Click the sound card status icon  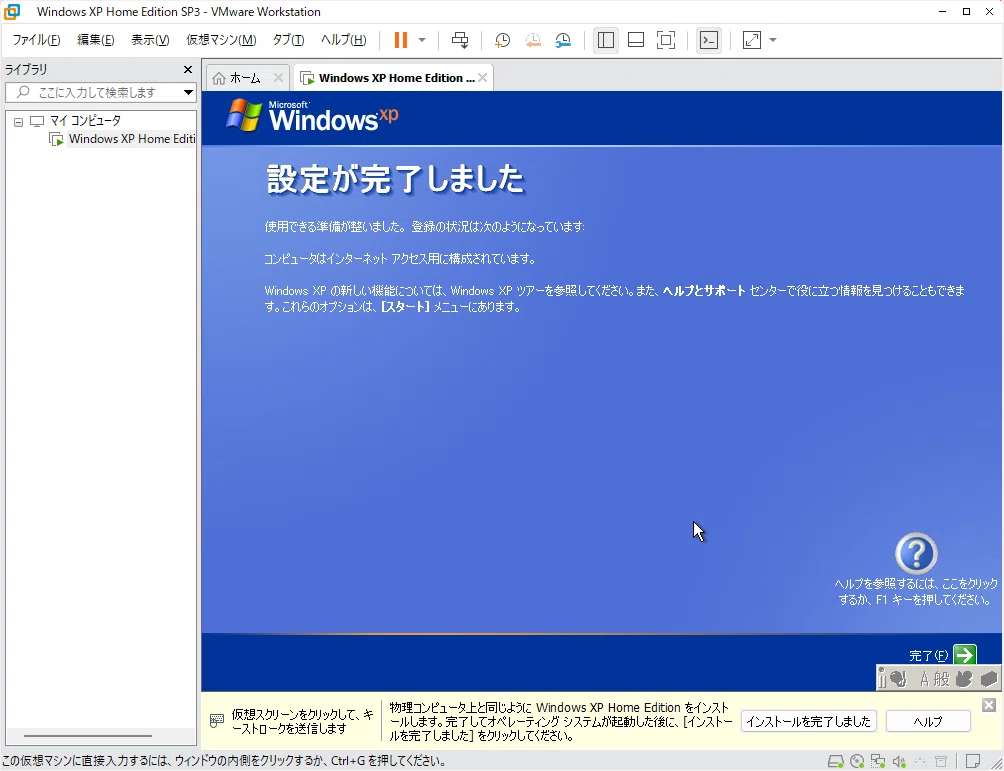pyautogui.click(x=899, y=761)
